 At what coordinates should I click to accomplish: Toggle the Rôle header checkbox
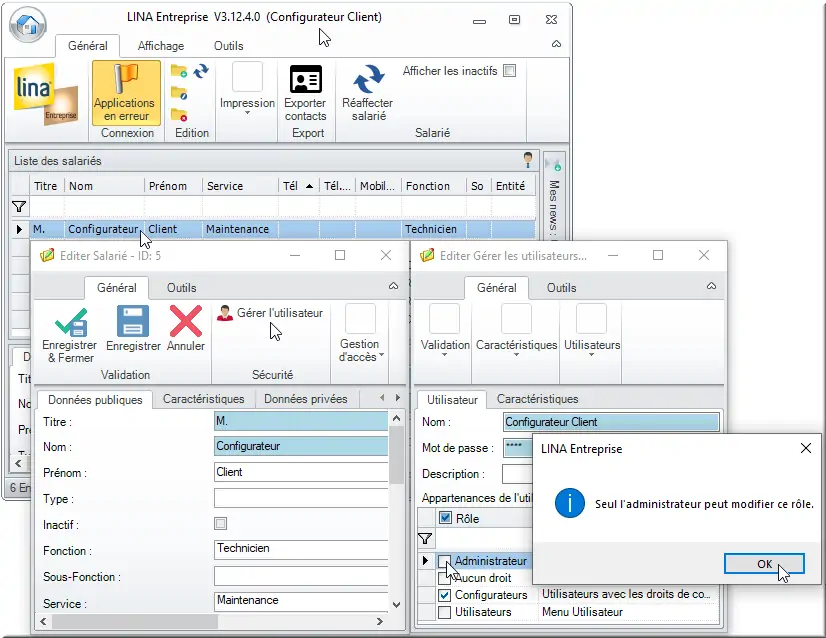445,518
